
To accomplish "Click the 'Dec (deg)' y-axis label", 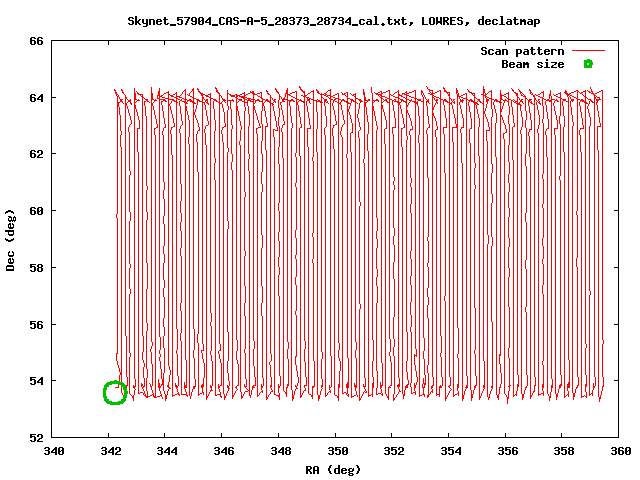I will 10,240.
